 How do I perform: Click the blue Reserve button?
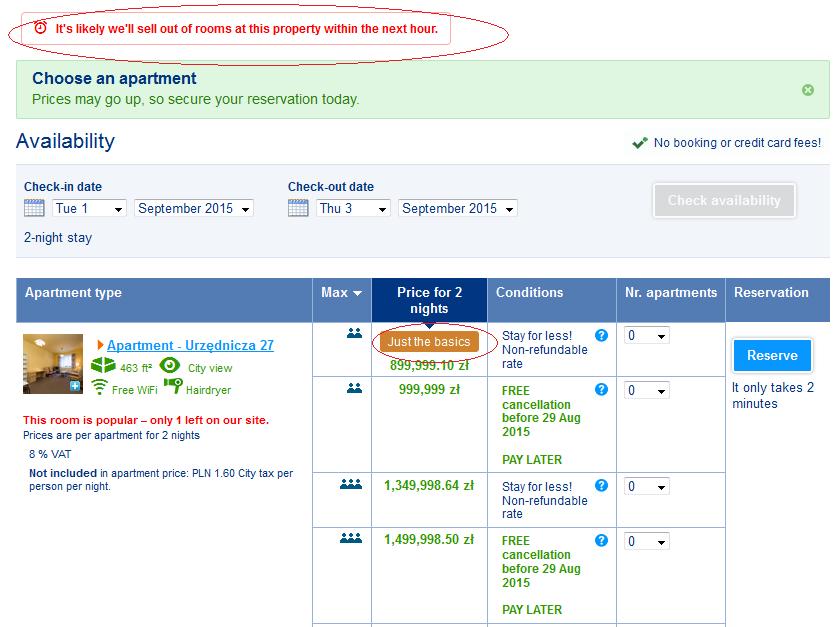[x=772, y=355]
